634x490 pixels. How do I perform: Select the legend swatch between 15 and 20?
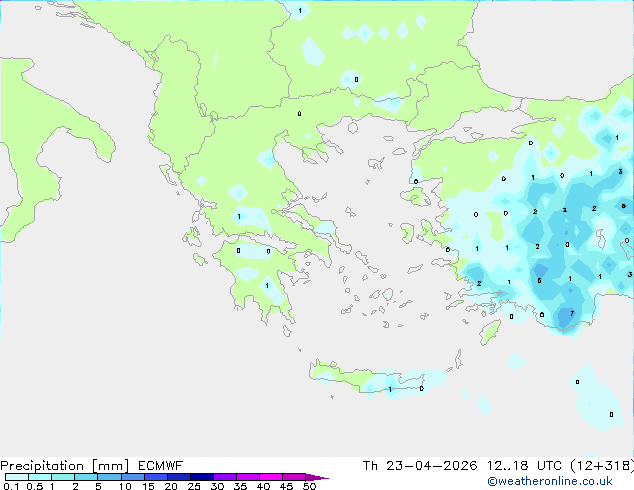(156, 477)
